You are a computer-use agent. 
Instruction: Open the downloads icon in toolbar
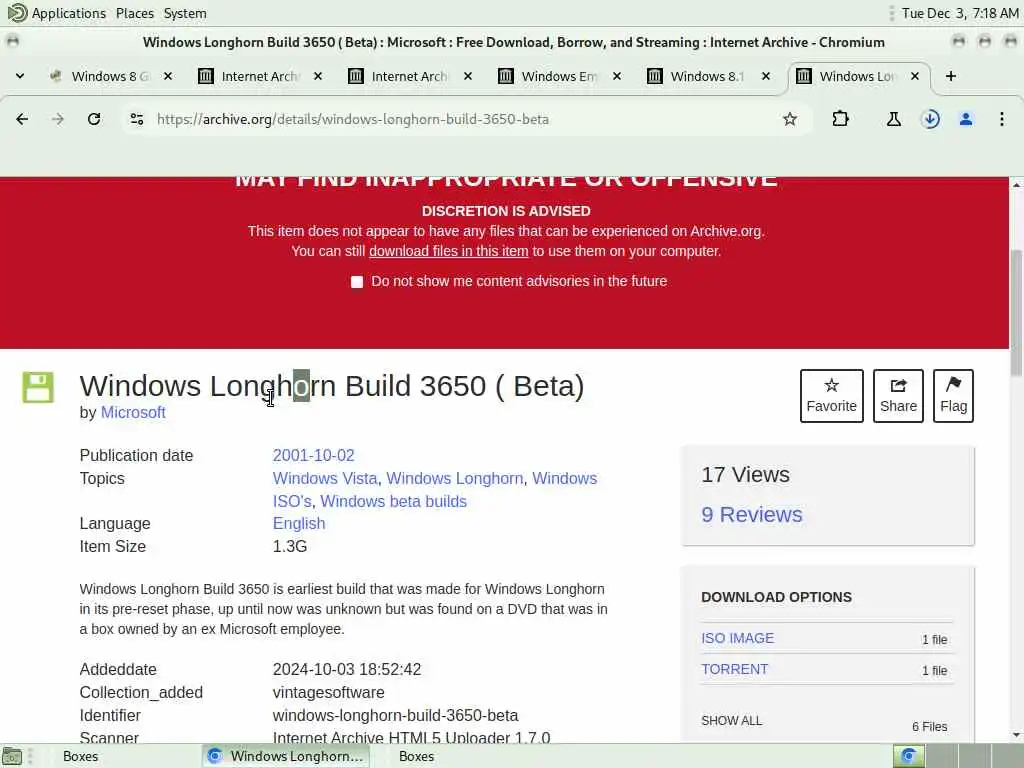point(930,119)
